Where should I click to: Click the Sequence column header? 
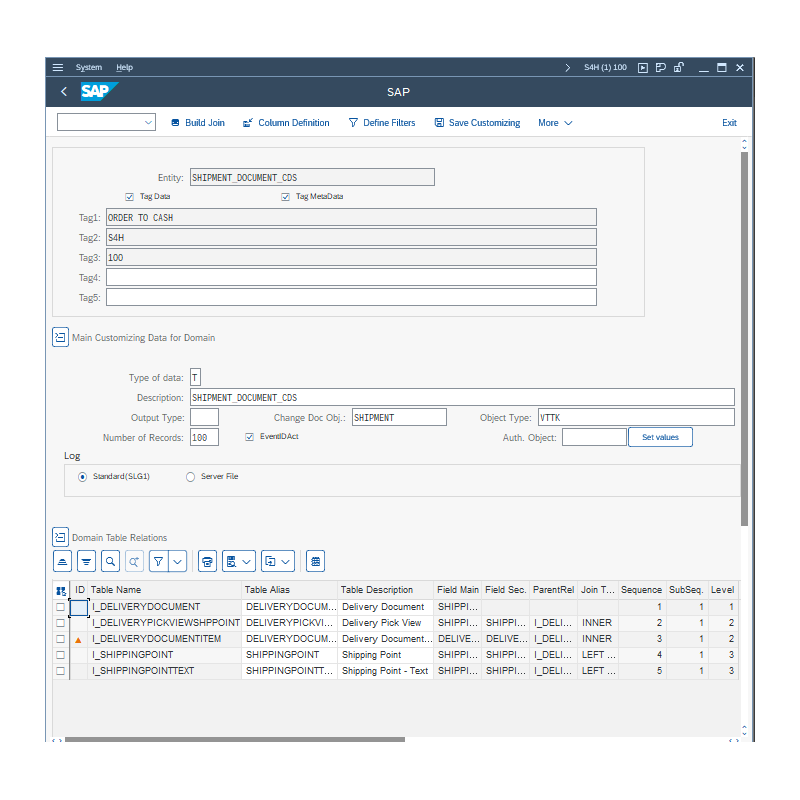pyautogui.click(x=641, y=590)
